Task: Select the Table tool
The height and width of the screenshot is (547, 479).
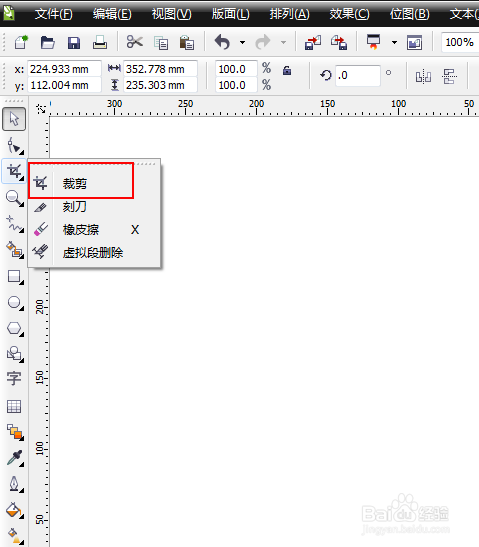Action: (14, 406)
